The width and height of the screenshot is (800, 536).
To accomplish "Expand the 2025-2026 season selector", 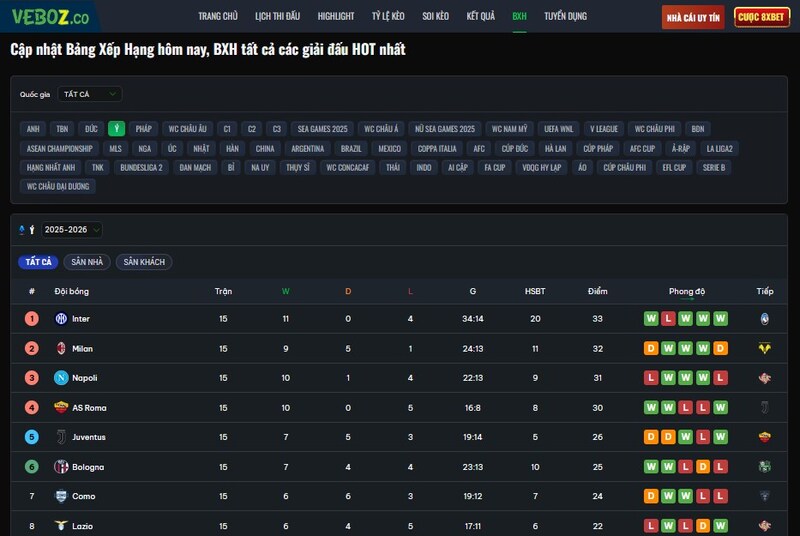I will pyautogui.click(x=71, y=230).
